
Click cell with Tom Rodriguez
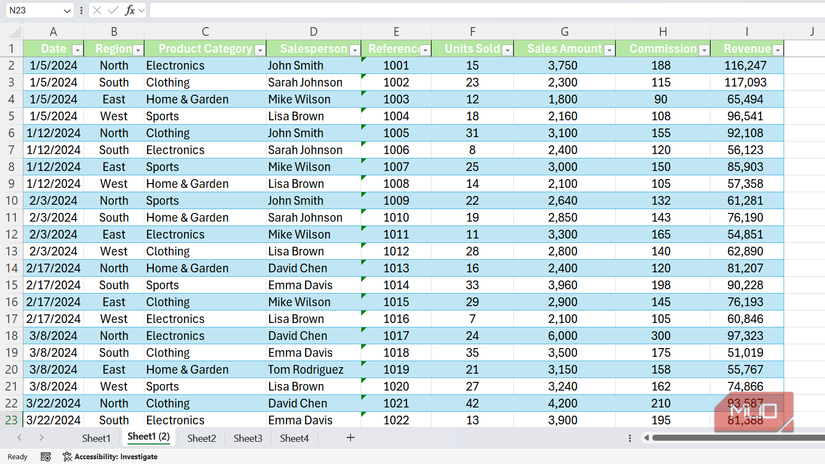click(314, 369)
